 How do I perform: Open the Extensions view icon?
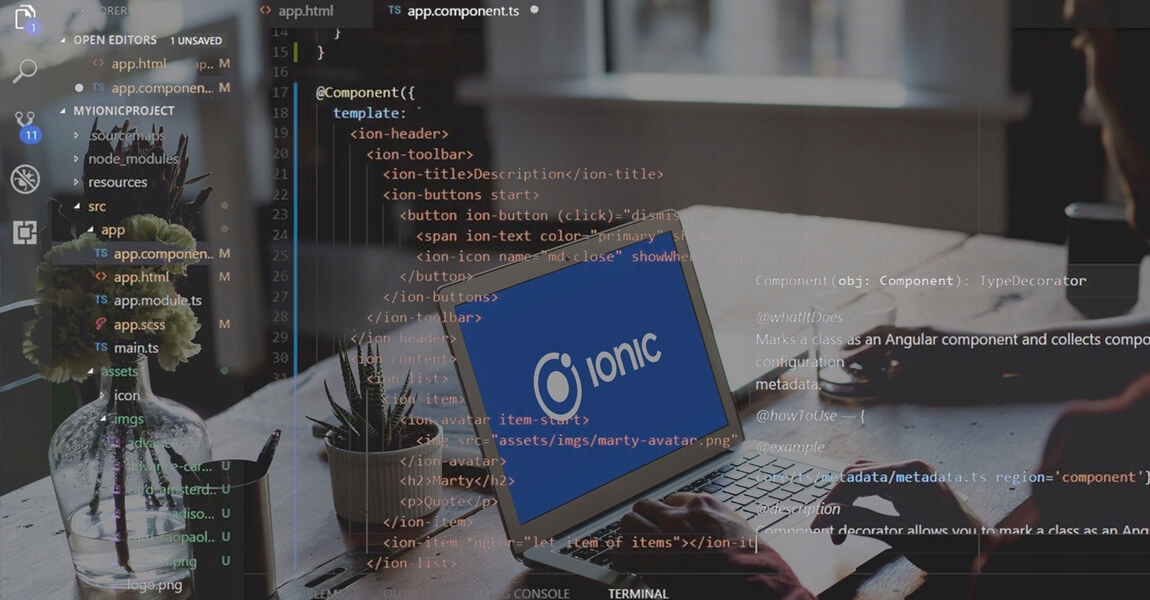tap(25, 233)
